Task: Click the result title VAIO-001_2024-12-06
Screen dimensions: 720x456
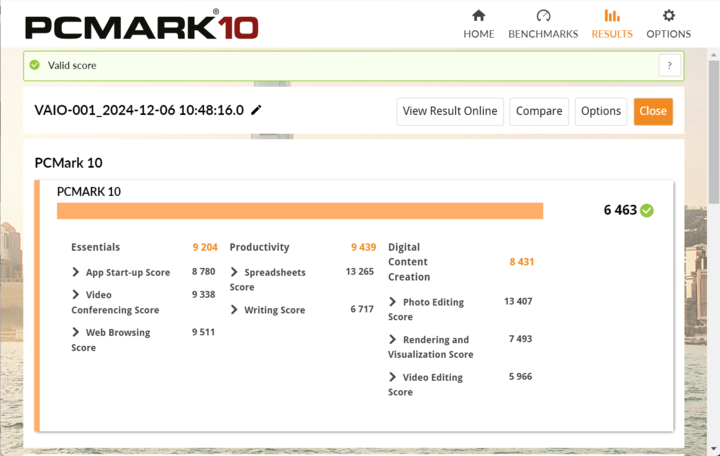Action: coord(139,110)
